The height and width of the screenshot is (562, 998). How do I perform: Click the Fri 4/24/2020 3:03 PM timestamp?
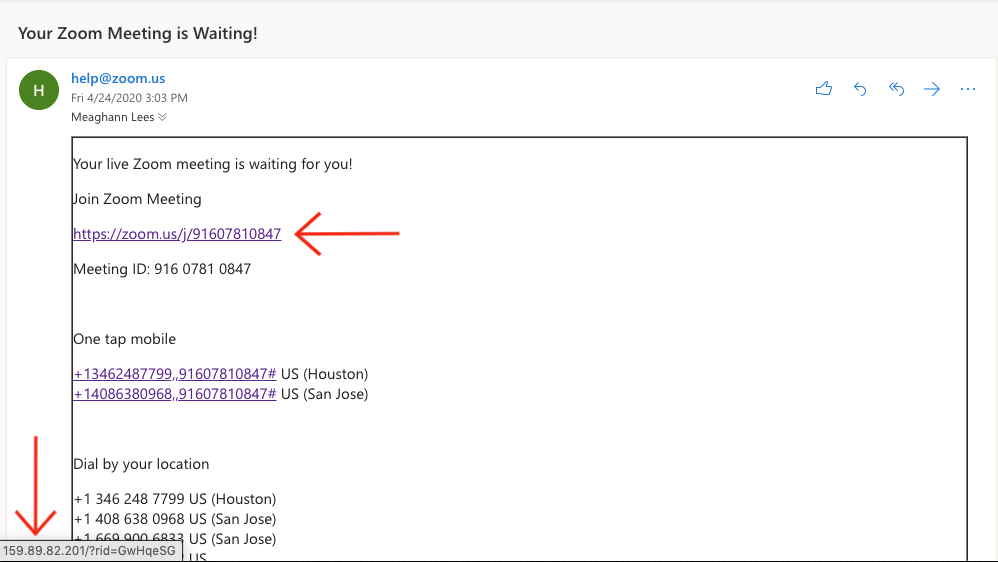129,98
